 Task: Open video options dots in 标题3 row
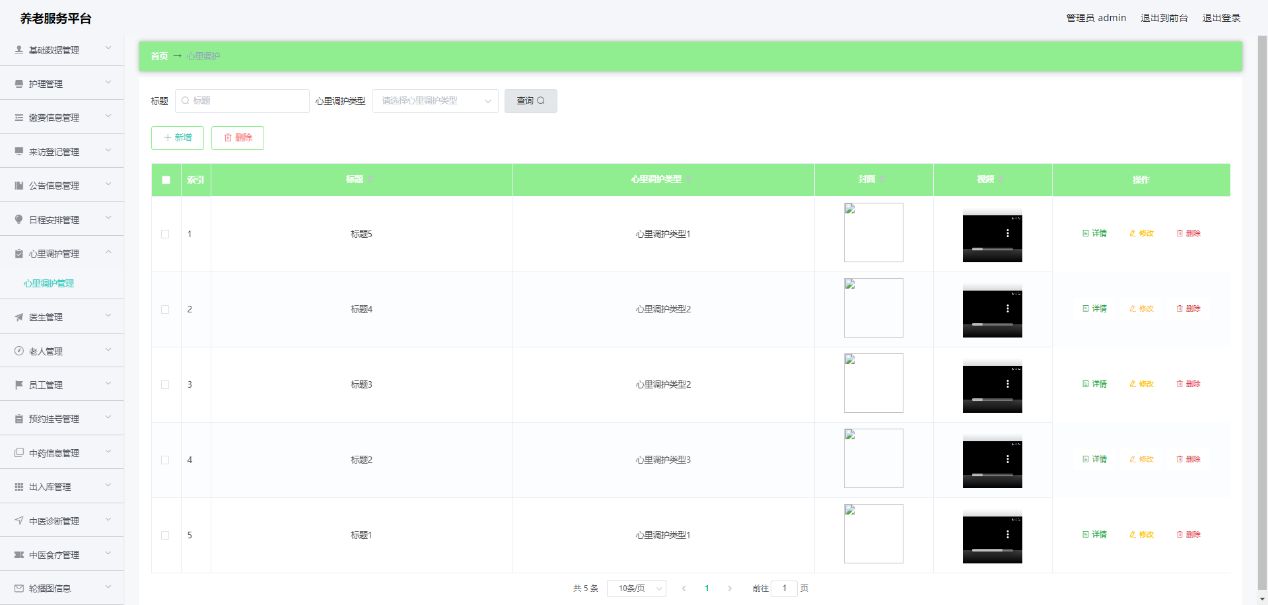click(x=1007, y=383)
